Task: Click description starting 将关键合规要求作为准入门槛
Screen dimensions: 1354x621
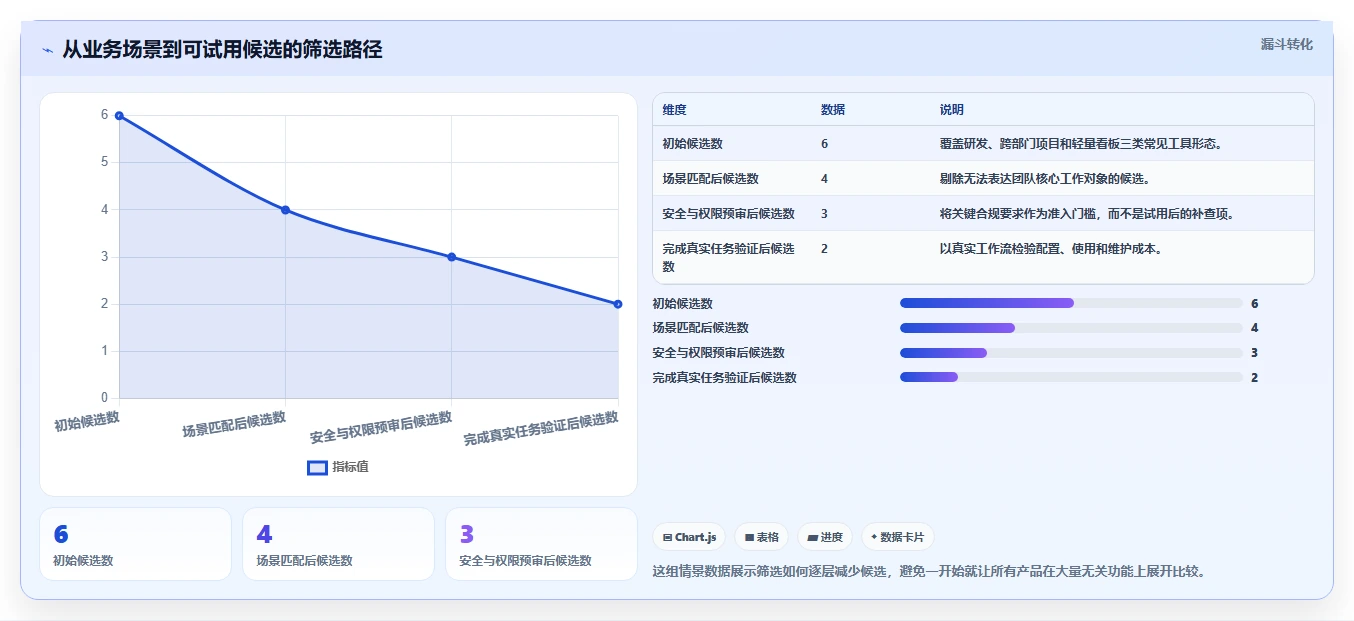Action: click(1087, 214)
